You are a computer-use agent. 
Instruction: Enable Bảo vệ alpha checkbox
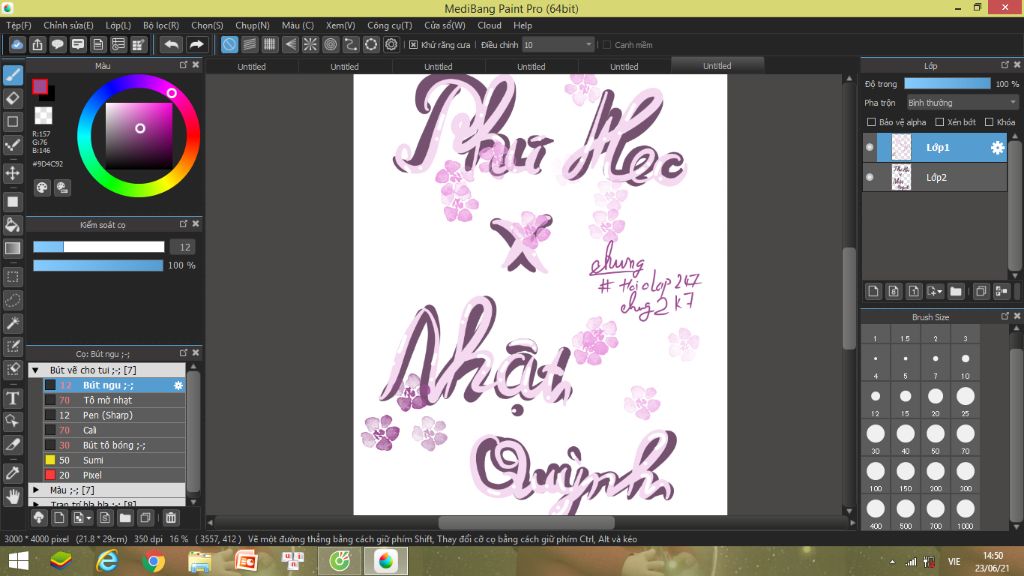(871, 122)
